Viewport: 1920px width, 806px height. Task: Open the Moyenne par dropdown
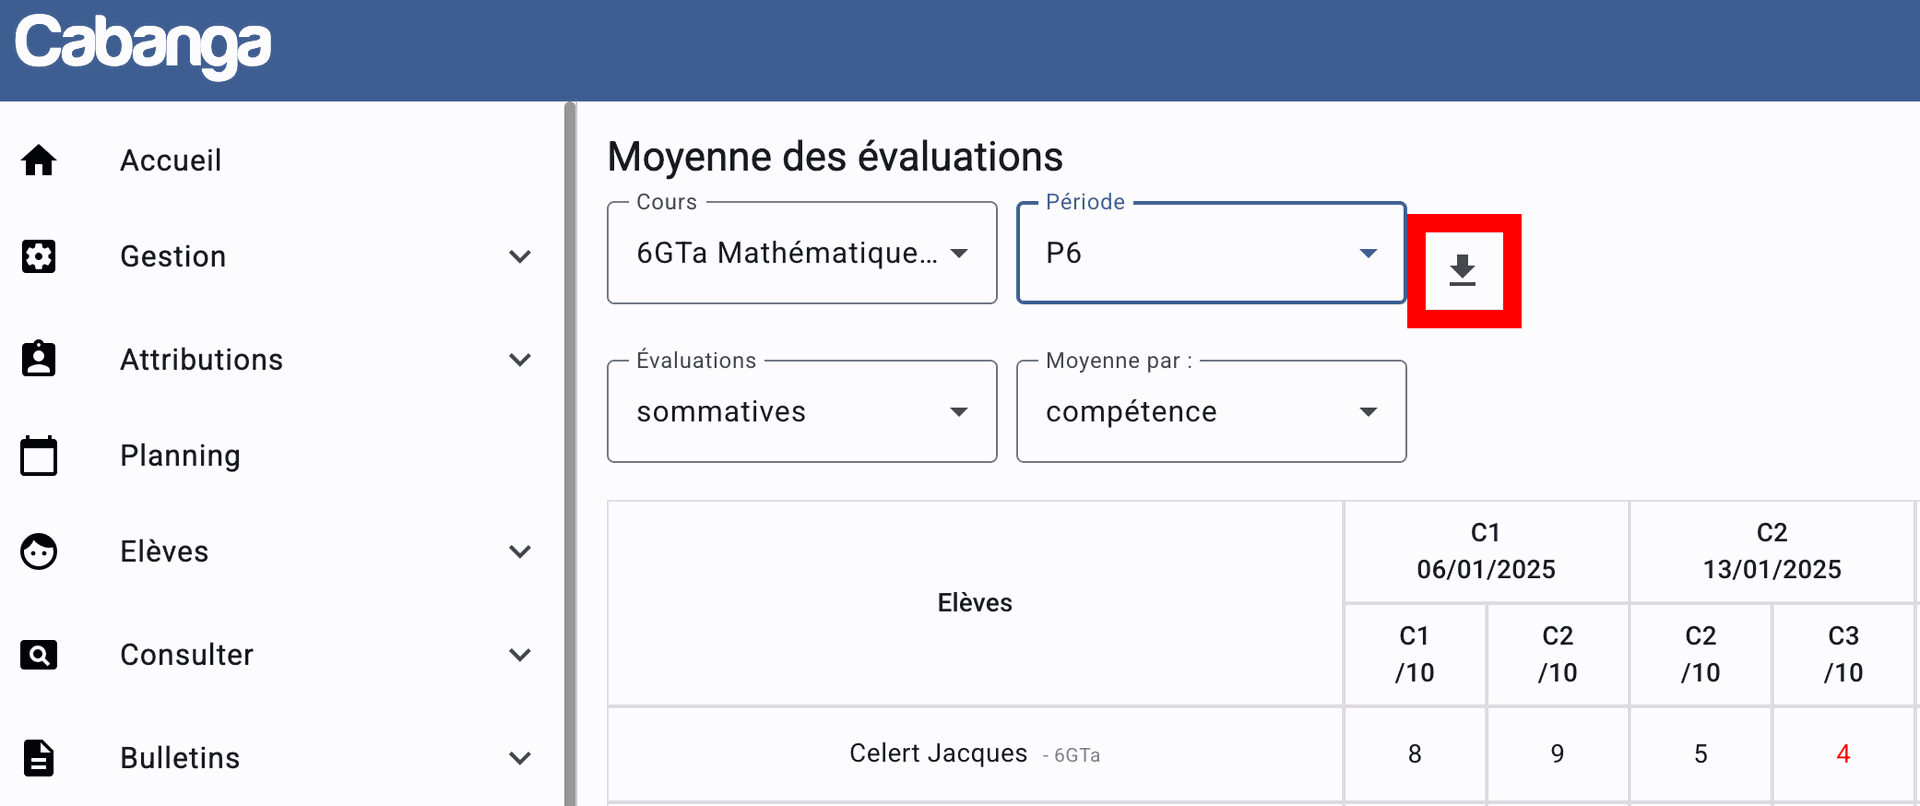(x=1211, y=412)
